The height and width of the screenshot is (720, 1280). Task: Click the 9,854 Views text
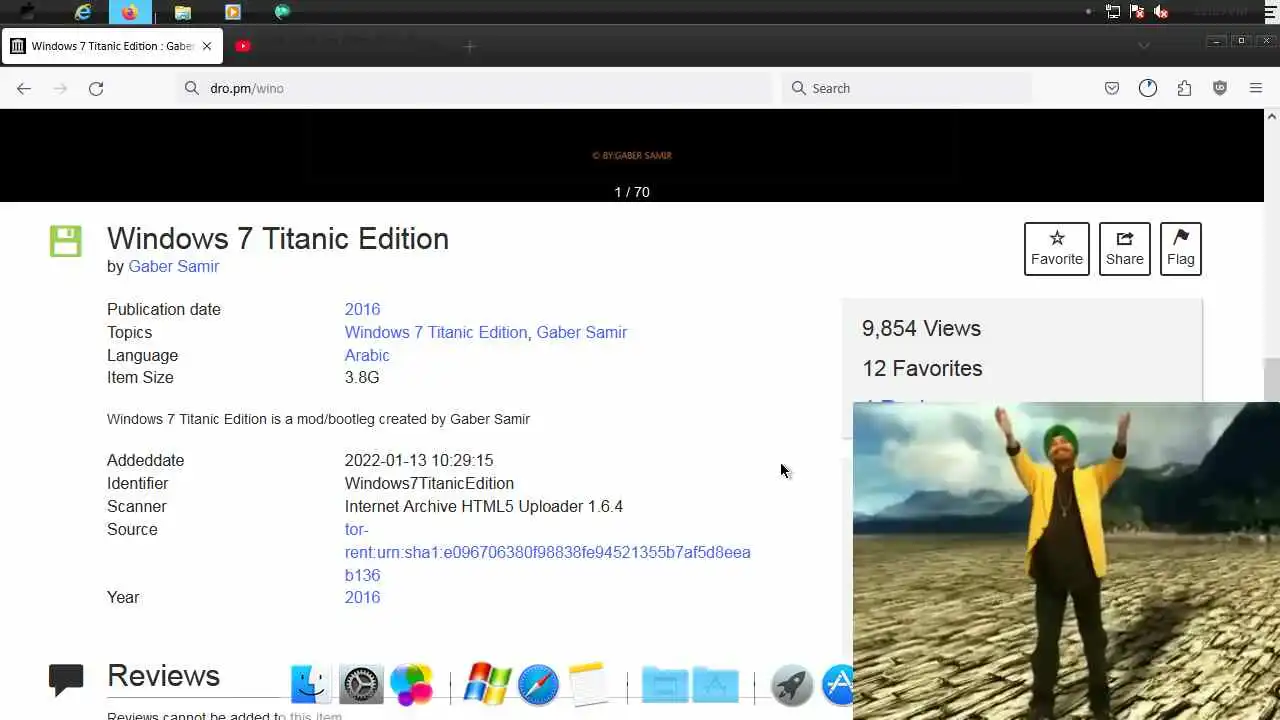point(921,328)
